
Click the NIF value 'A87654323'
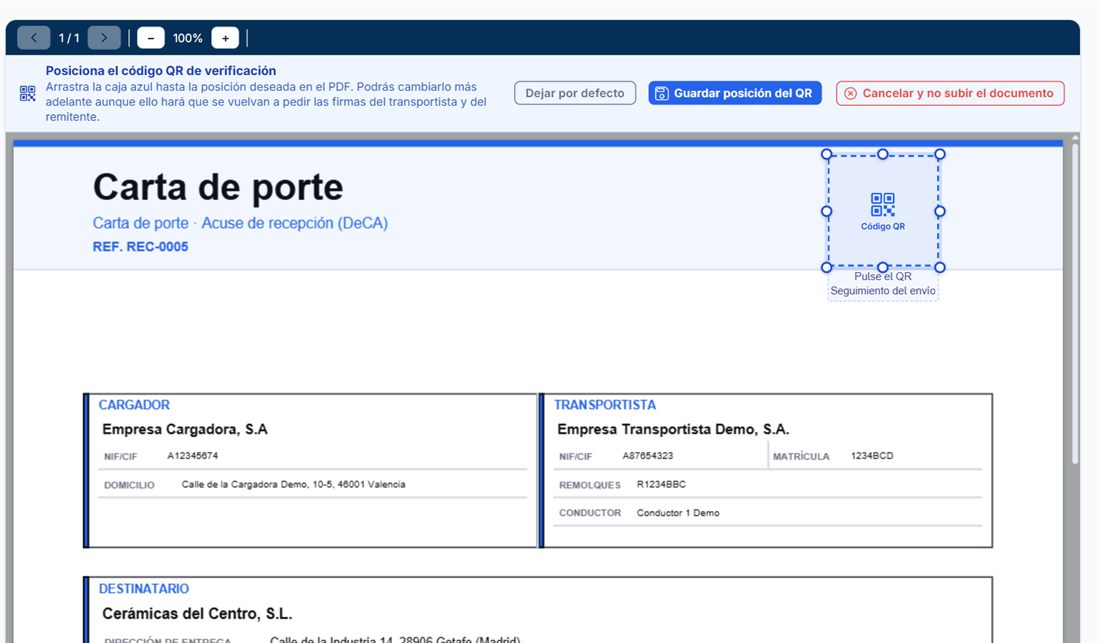coord(648,456)
